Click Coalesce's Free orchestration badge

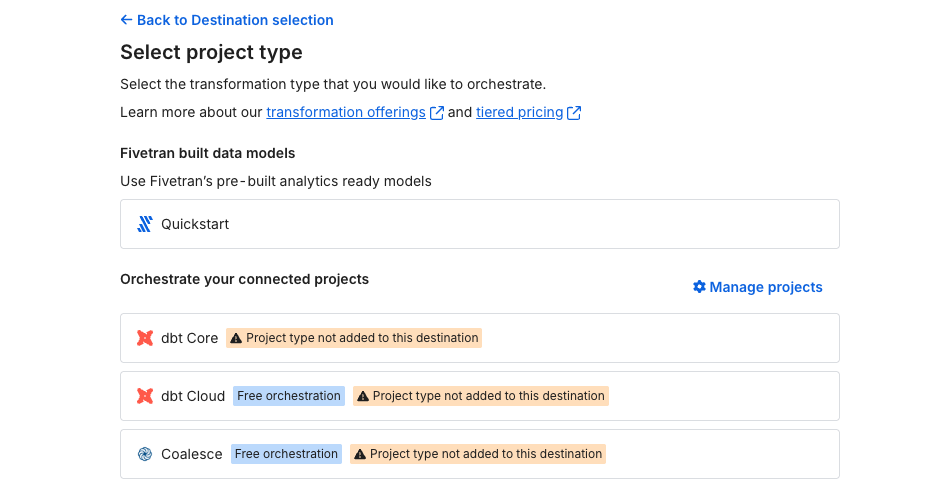286,454
